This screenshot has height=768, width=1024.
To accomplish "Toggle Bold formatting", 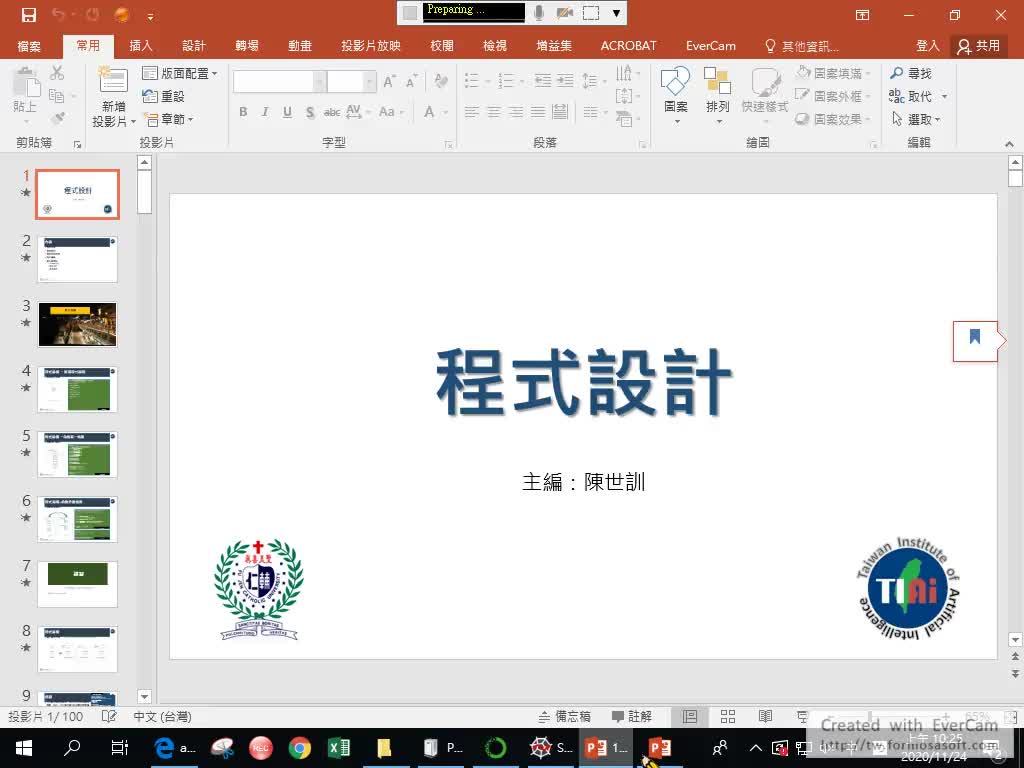I will pyautogui.click(x=243, y=112).
